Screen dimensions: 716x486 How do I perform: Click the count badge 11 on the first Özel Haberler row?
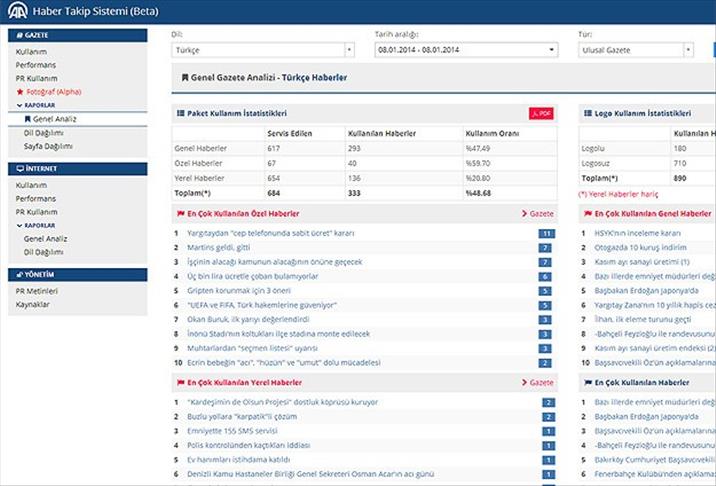point(545,233)
